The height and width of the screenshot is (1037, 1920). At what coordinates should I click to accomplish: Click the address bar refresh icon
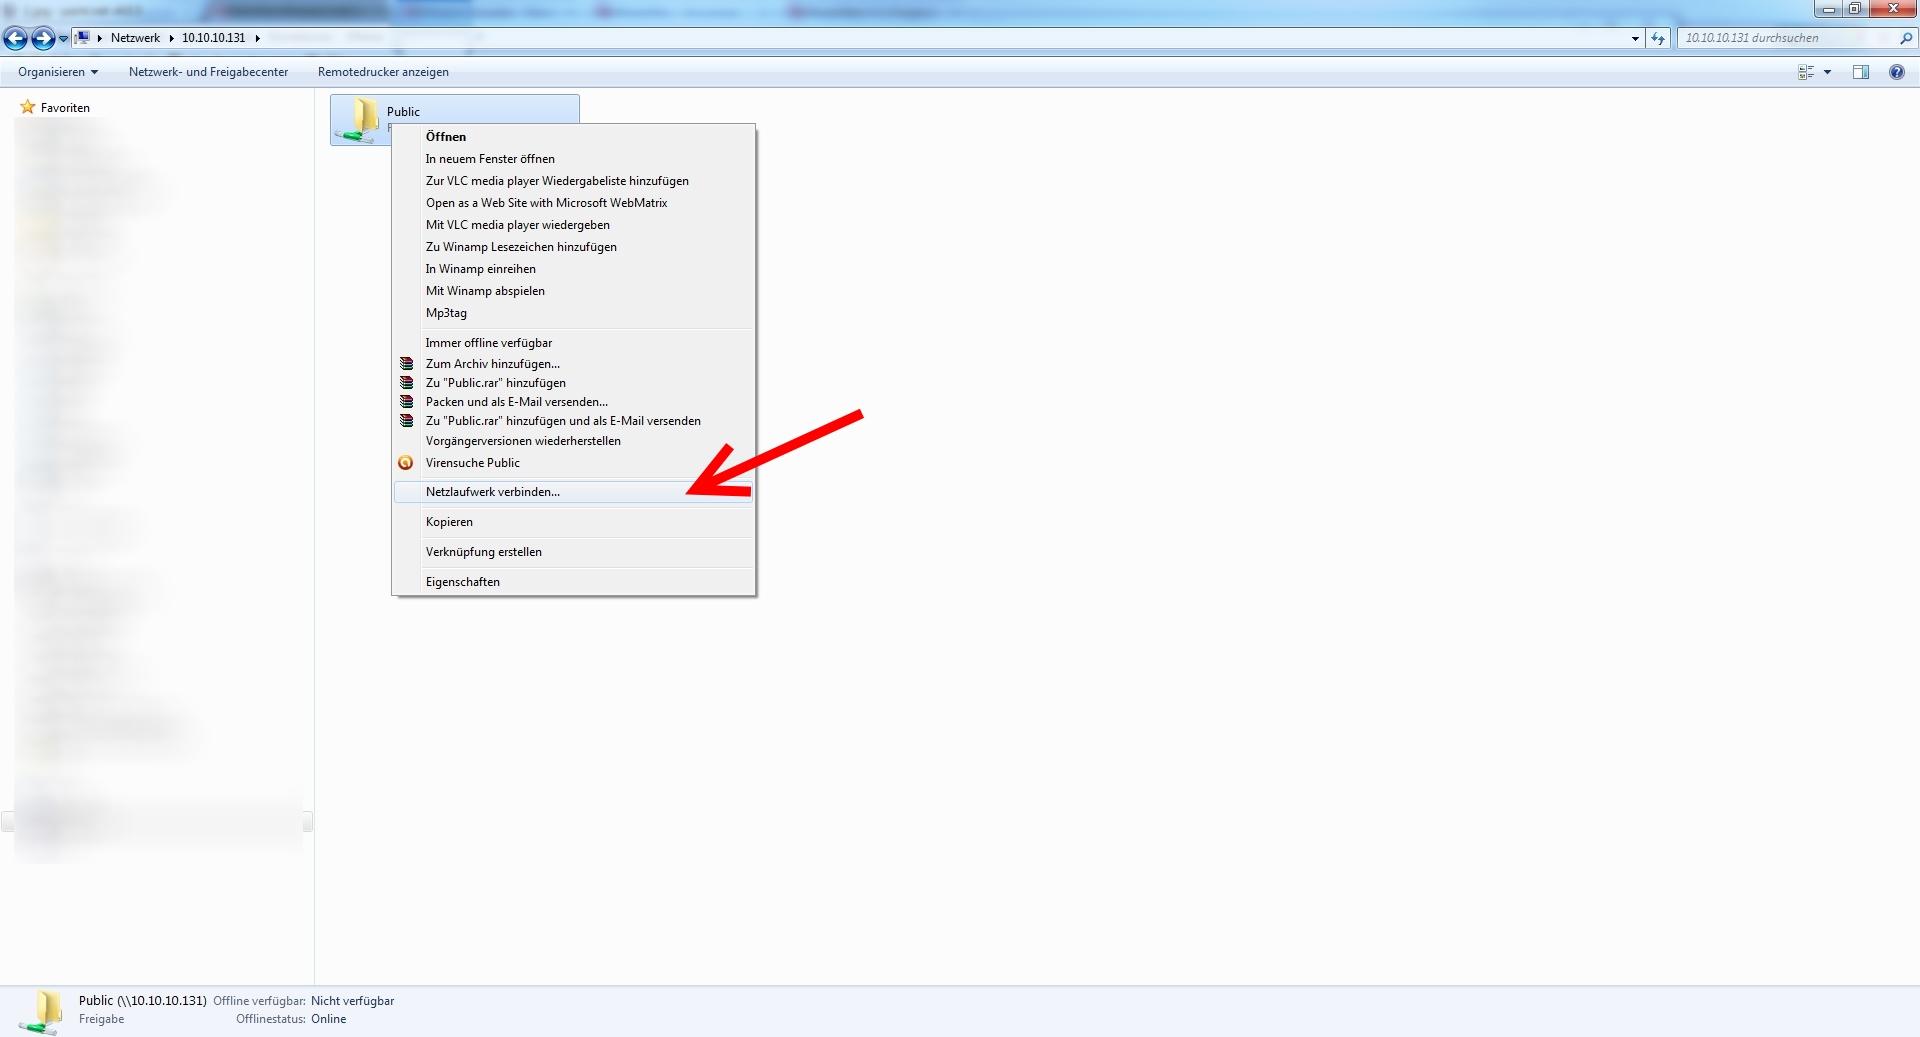click(x=1658, y=38)
